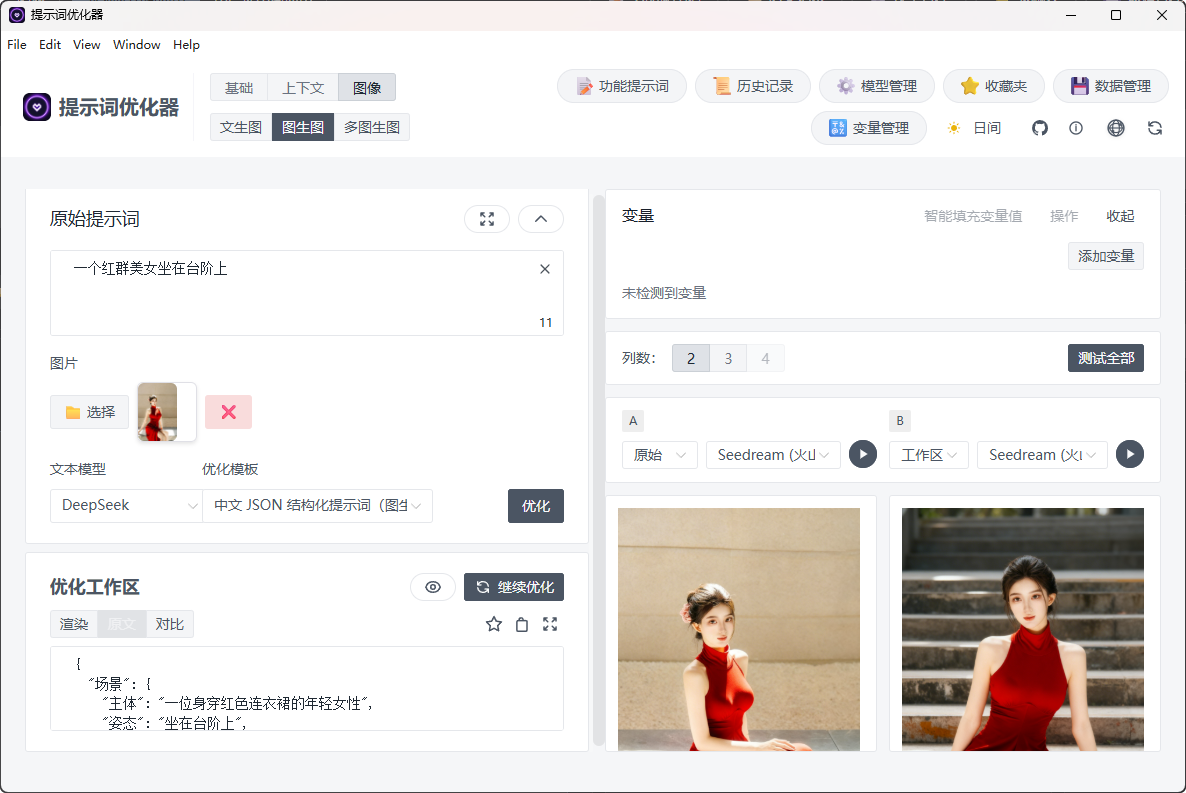Click the 测试全部 button
The height and width of the screenshot is (793, 1186).
tap(1105, 357)
